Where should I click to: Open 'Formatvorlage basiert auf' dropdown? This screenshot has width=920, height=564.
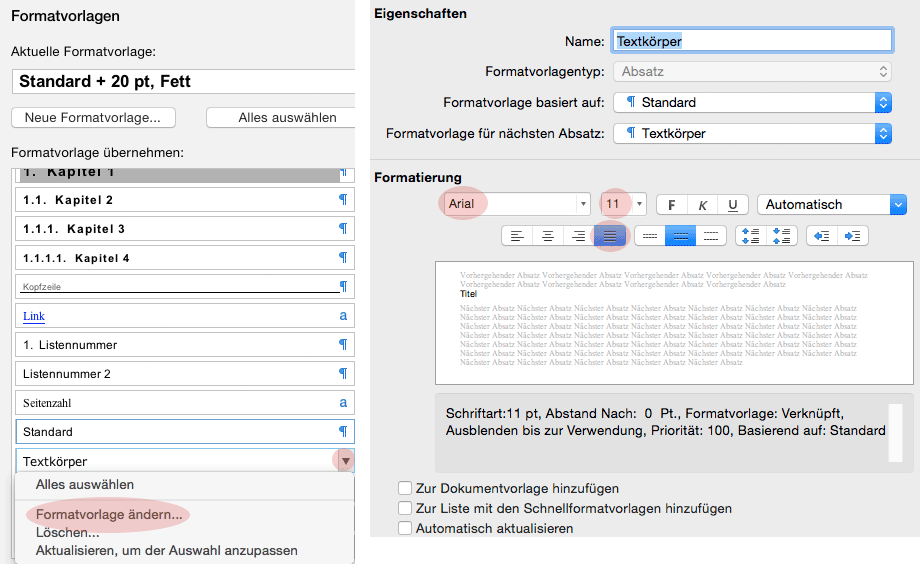882,102
